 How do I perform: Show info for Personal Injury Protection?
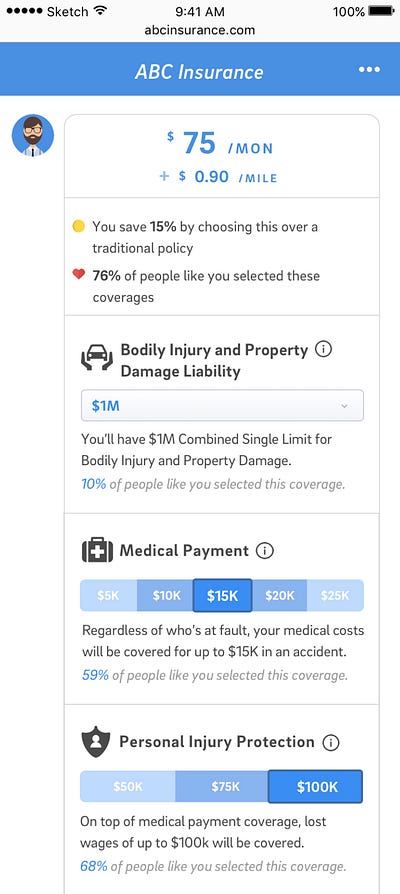pyautogui.click(x=331, y=742)
